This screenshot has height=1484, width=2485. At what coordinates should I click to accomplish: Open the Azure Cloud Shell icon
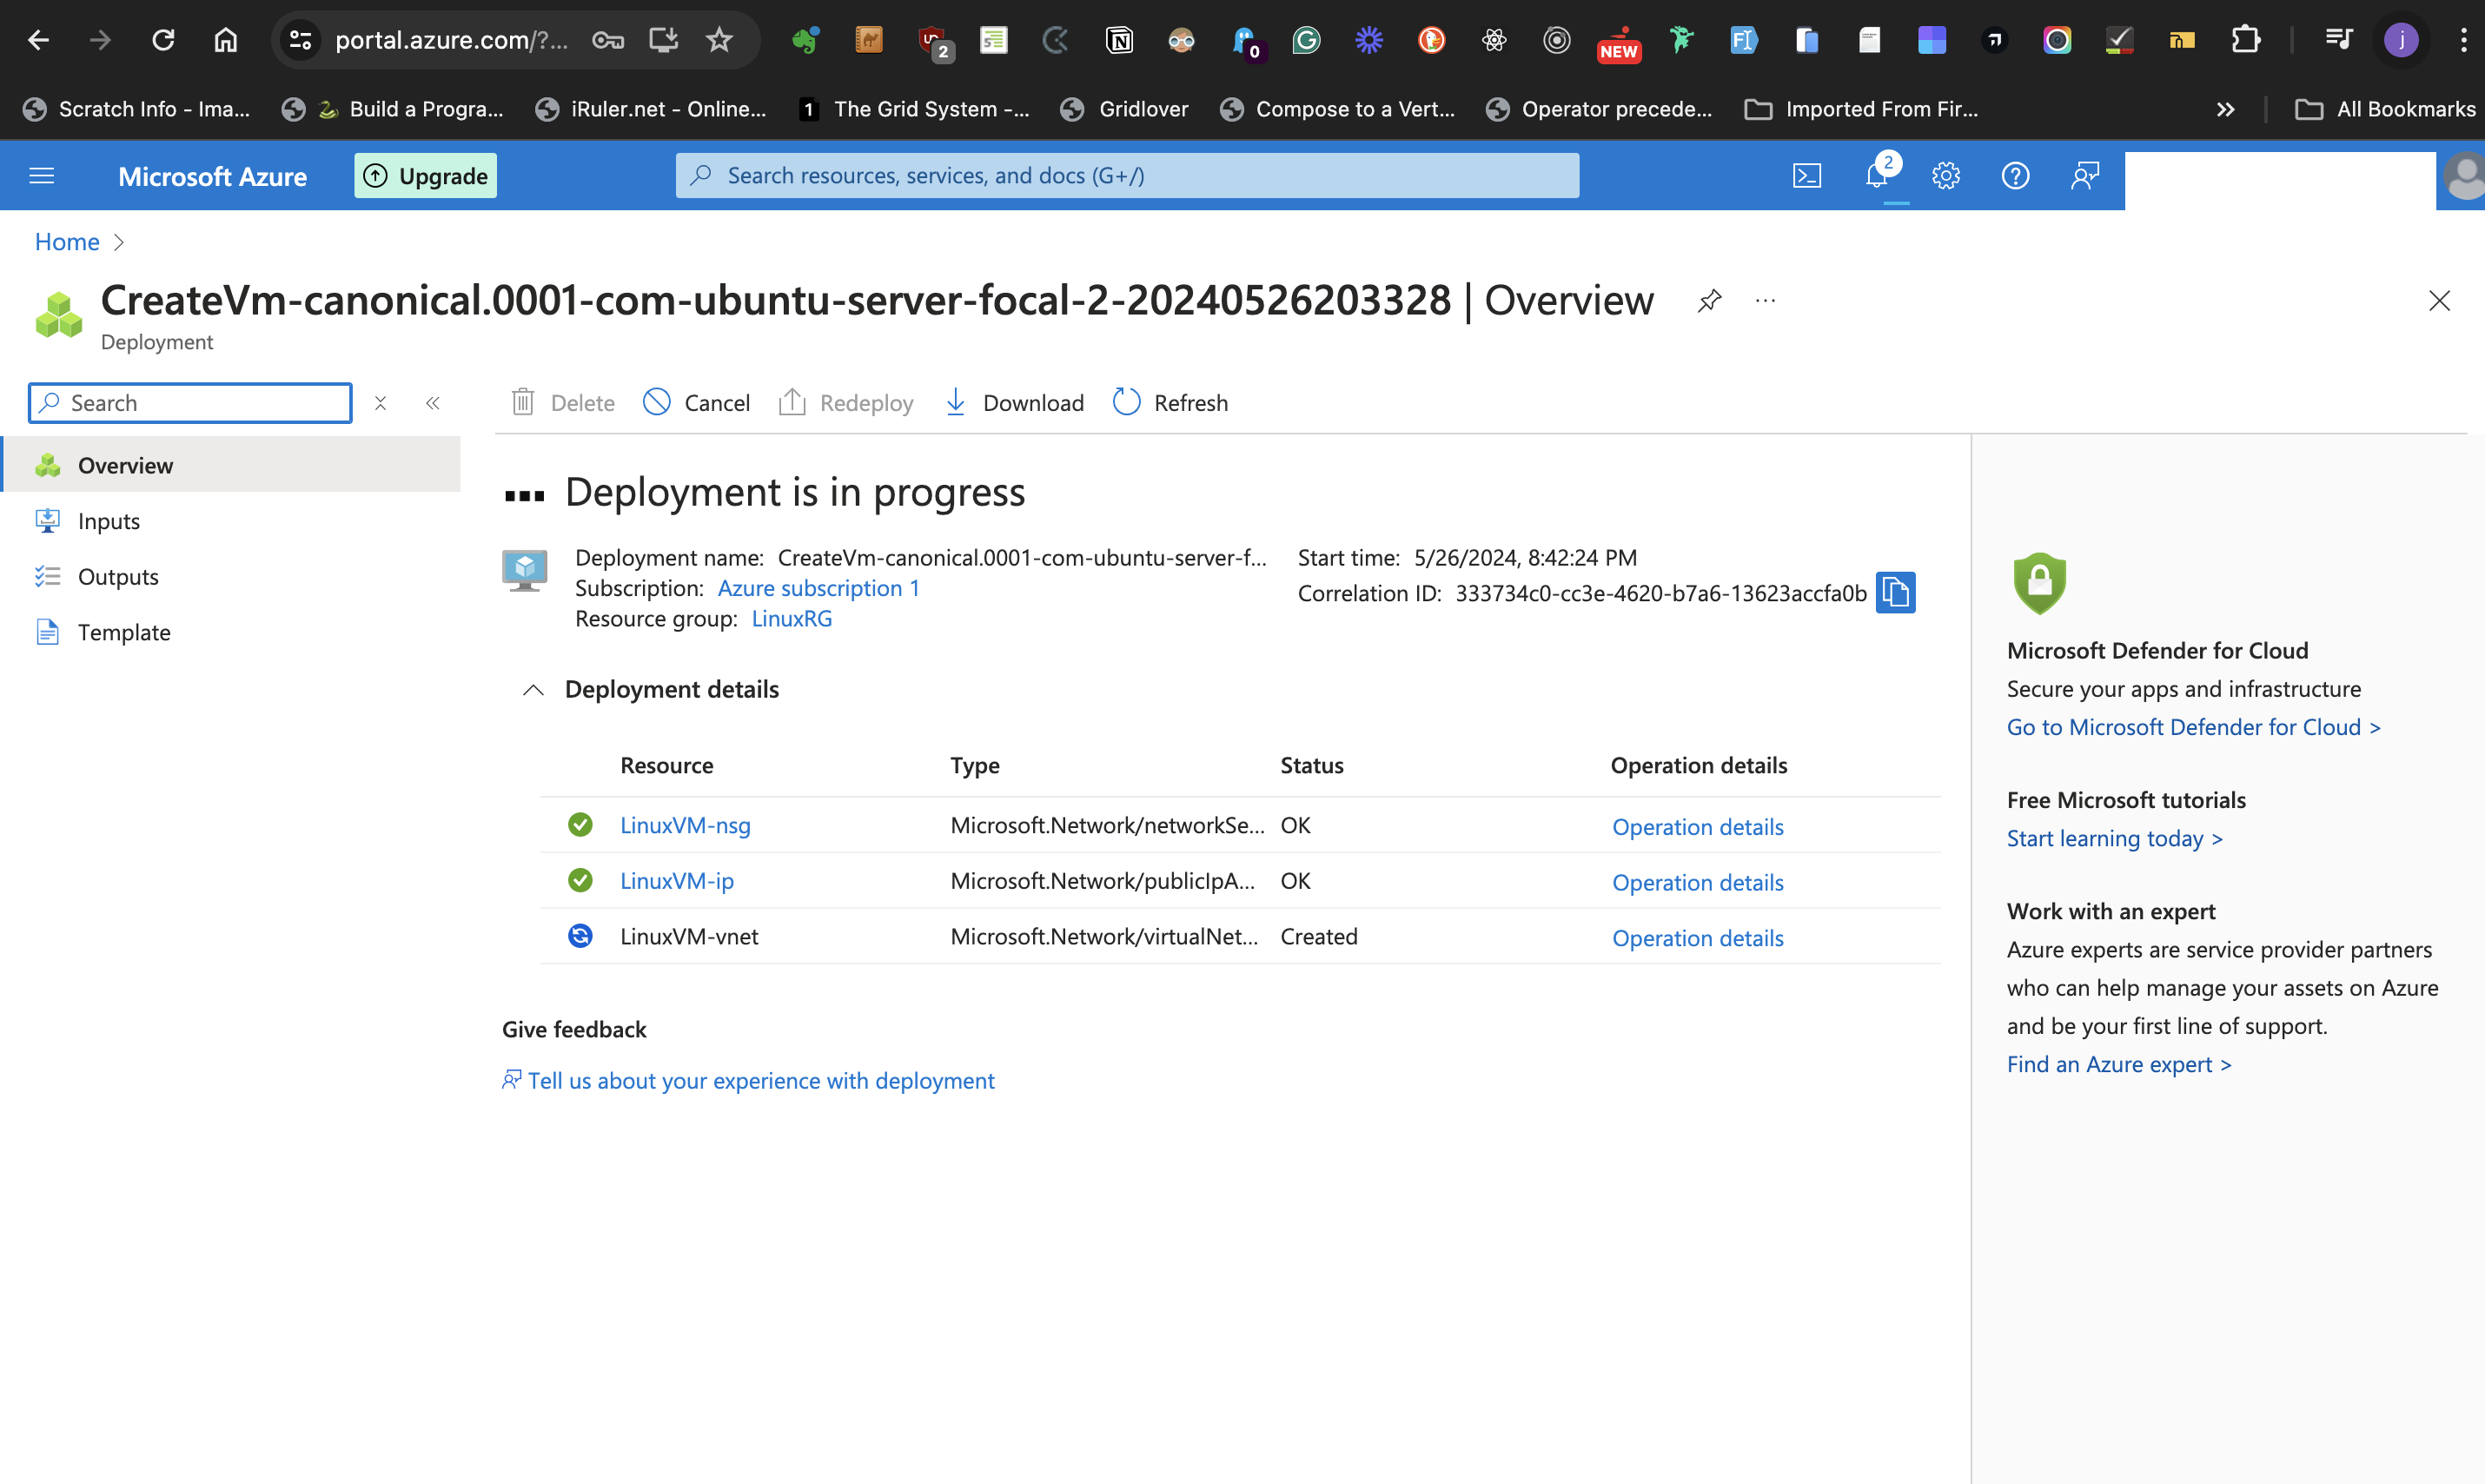(x=1806, y=176)
